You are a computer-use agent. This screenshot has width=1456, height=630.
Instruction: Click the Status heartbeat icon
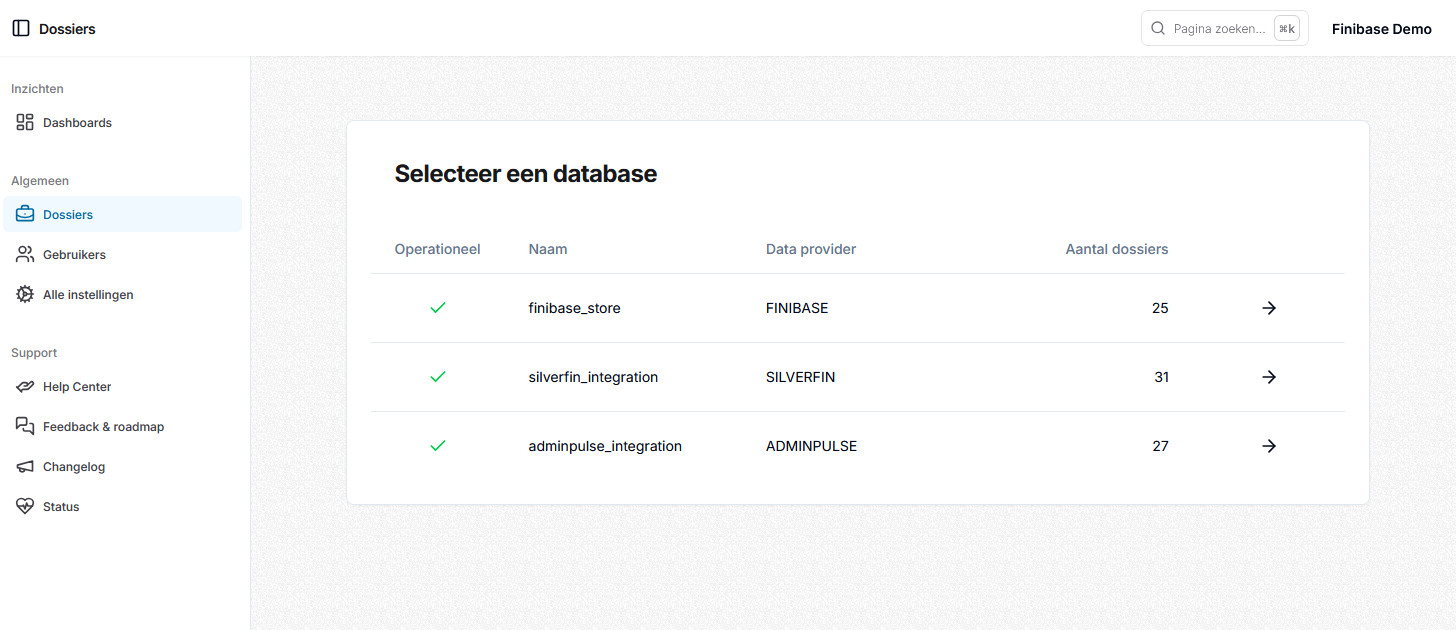pos(25,506)
